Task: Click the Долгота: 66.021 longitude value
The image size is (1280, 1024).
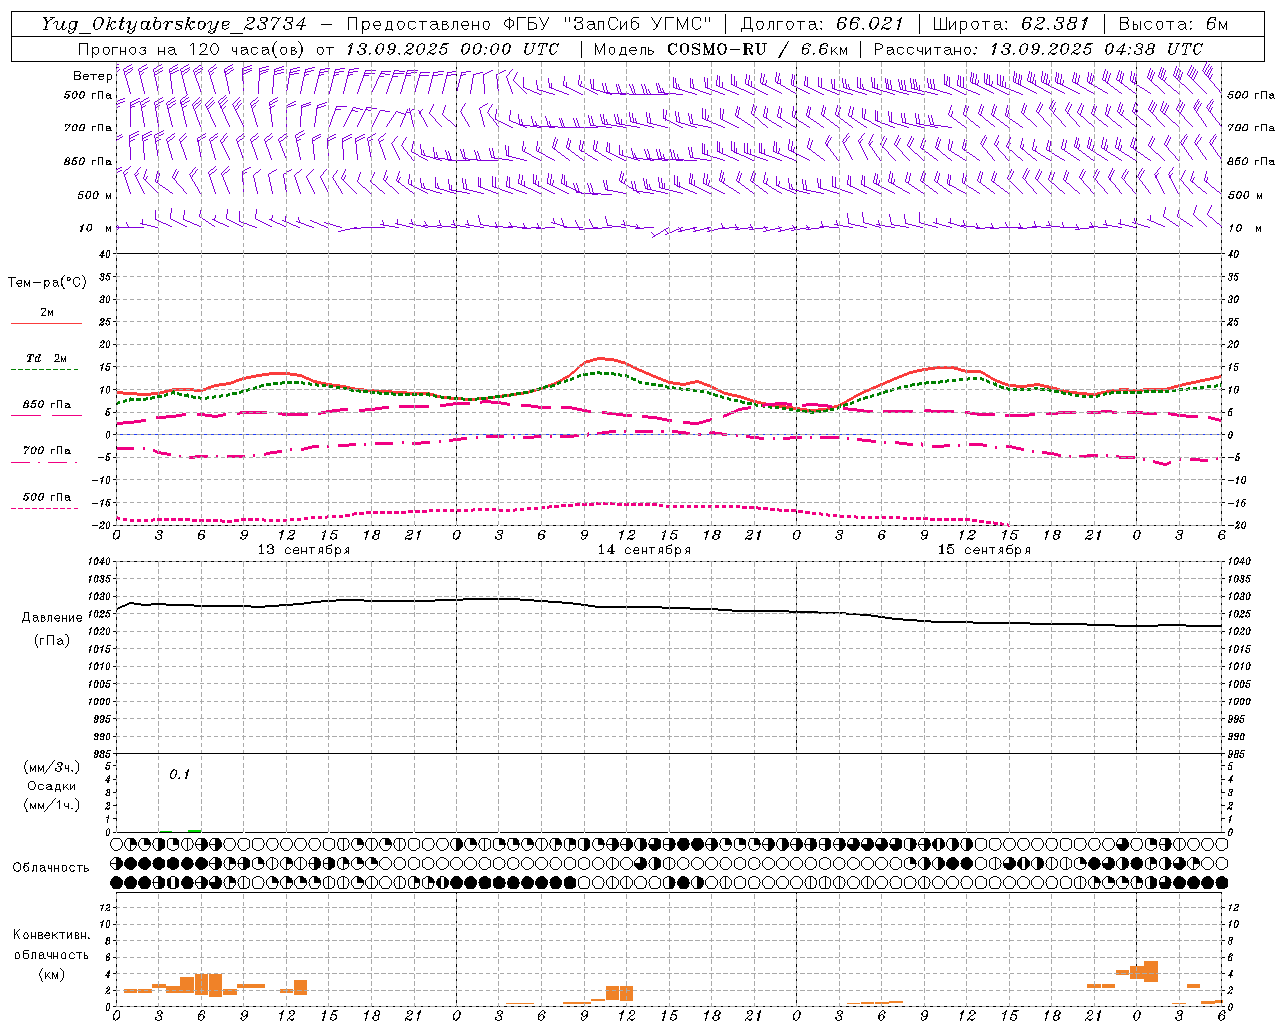Action: 822,24
